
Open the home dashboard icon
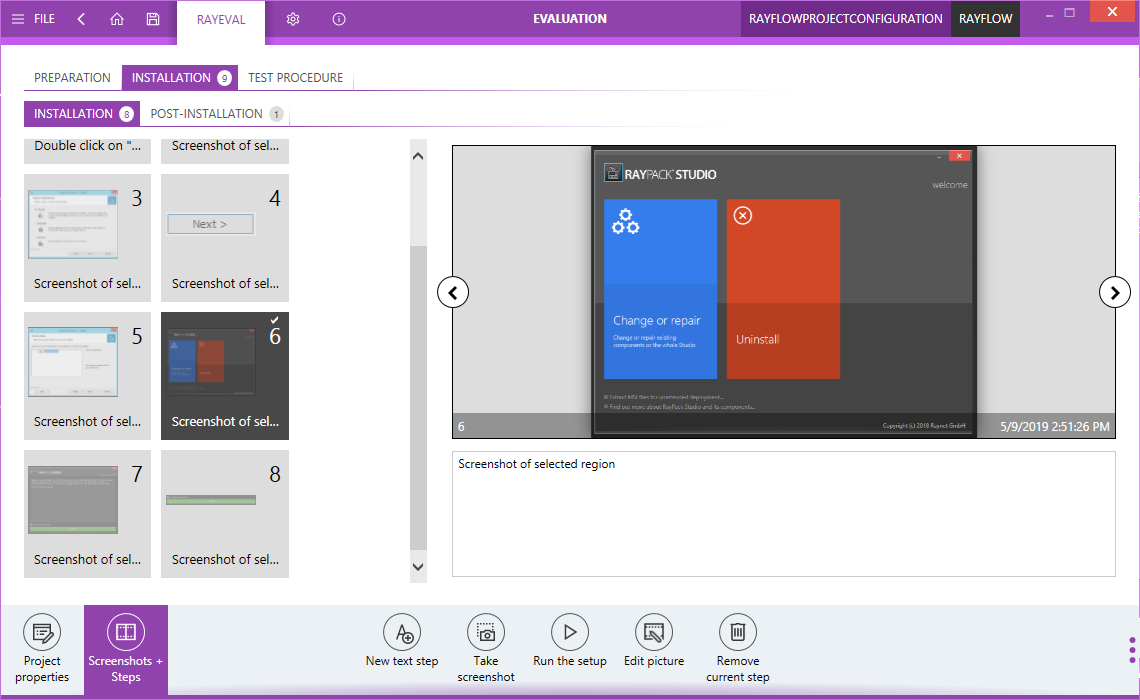[x=116, y=19]
